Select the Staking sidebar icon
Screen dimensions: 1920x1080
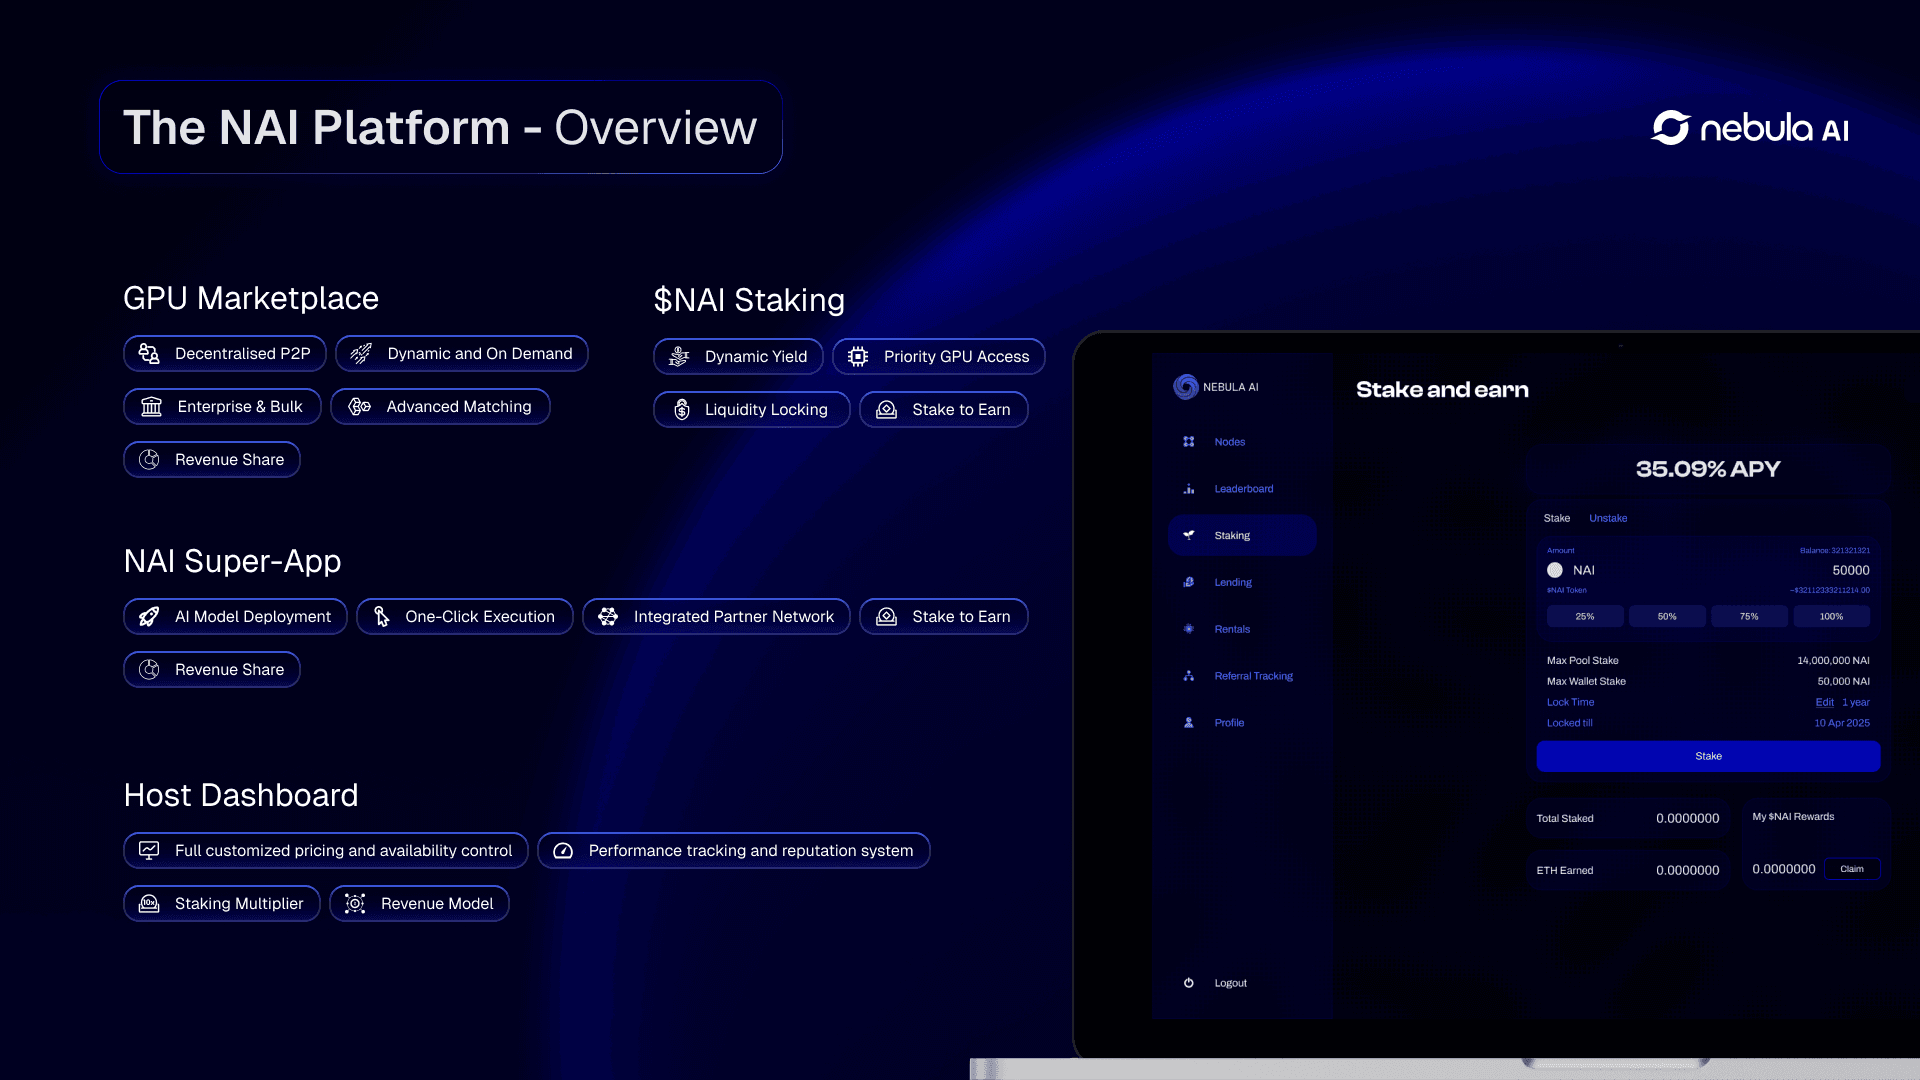click(1189, 535)
